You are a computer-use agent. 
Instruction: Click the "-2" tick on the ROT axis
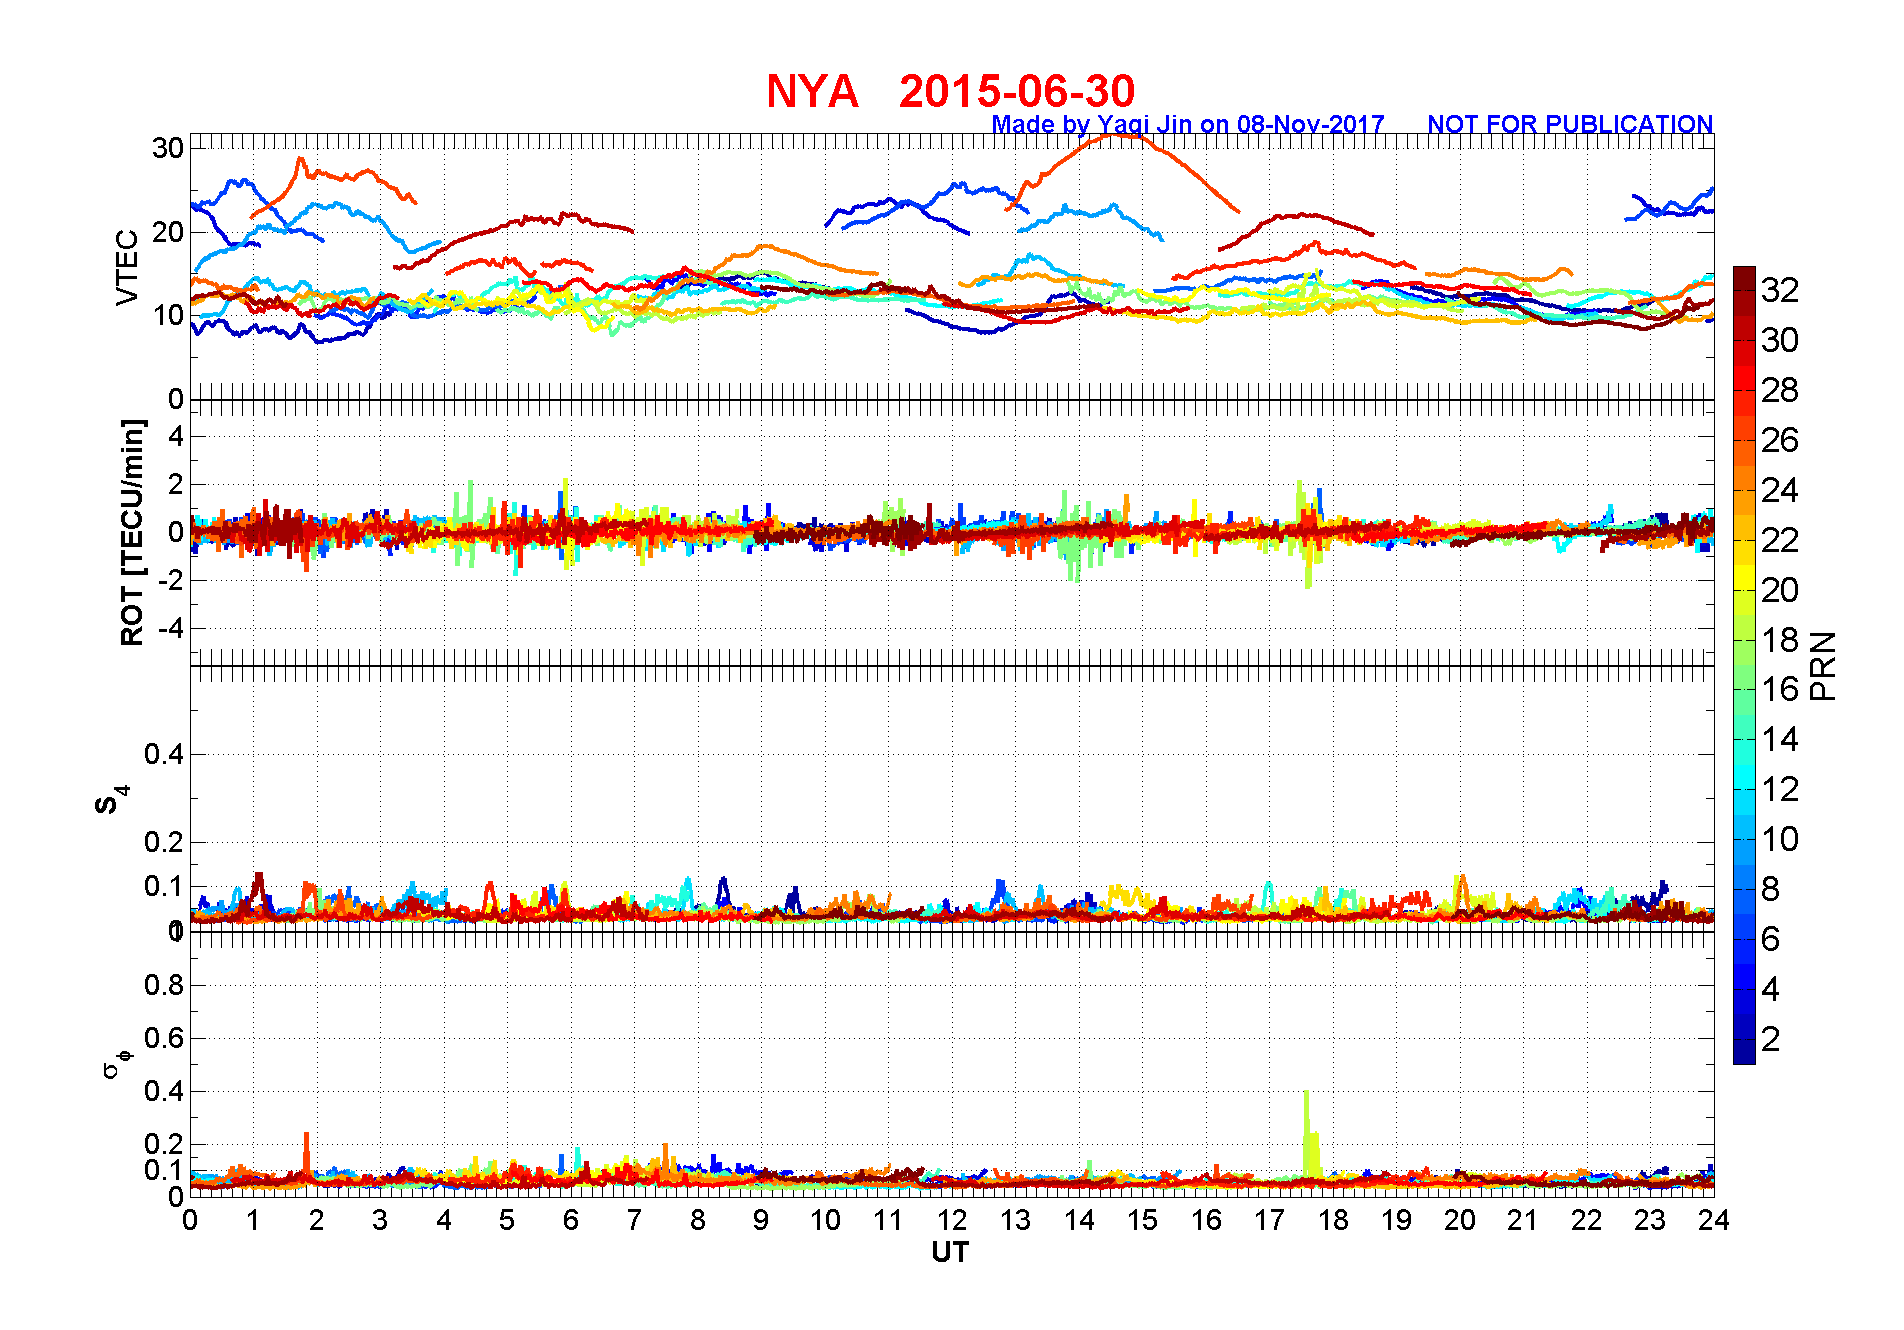click(172, 580)
